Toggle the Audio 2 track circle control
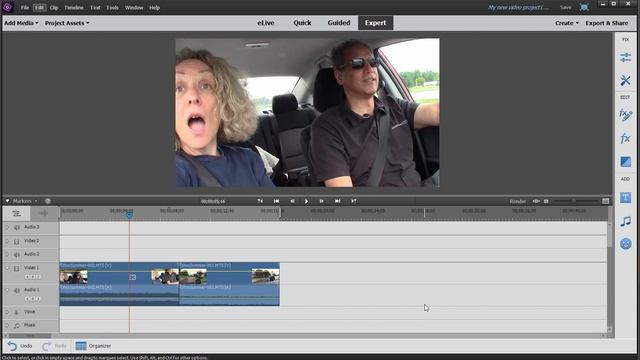 (7, 254)
